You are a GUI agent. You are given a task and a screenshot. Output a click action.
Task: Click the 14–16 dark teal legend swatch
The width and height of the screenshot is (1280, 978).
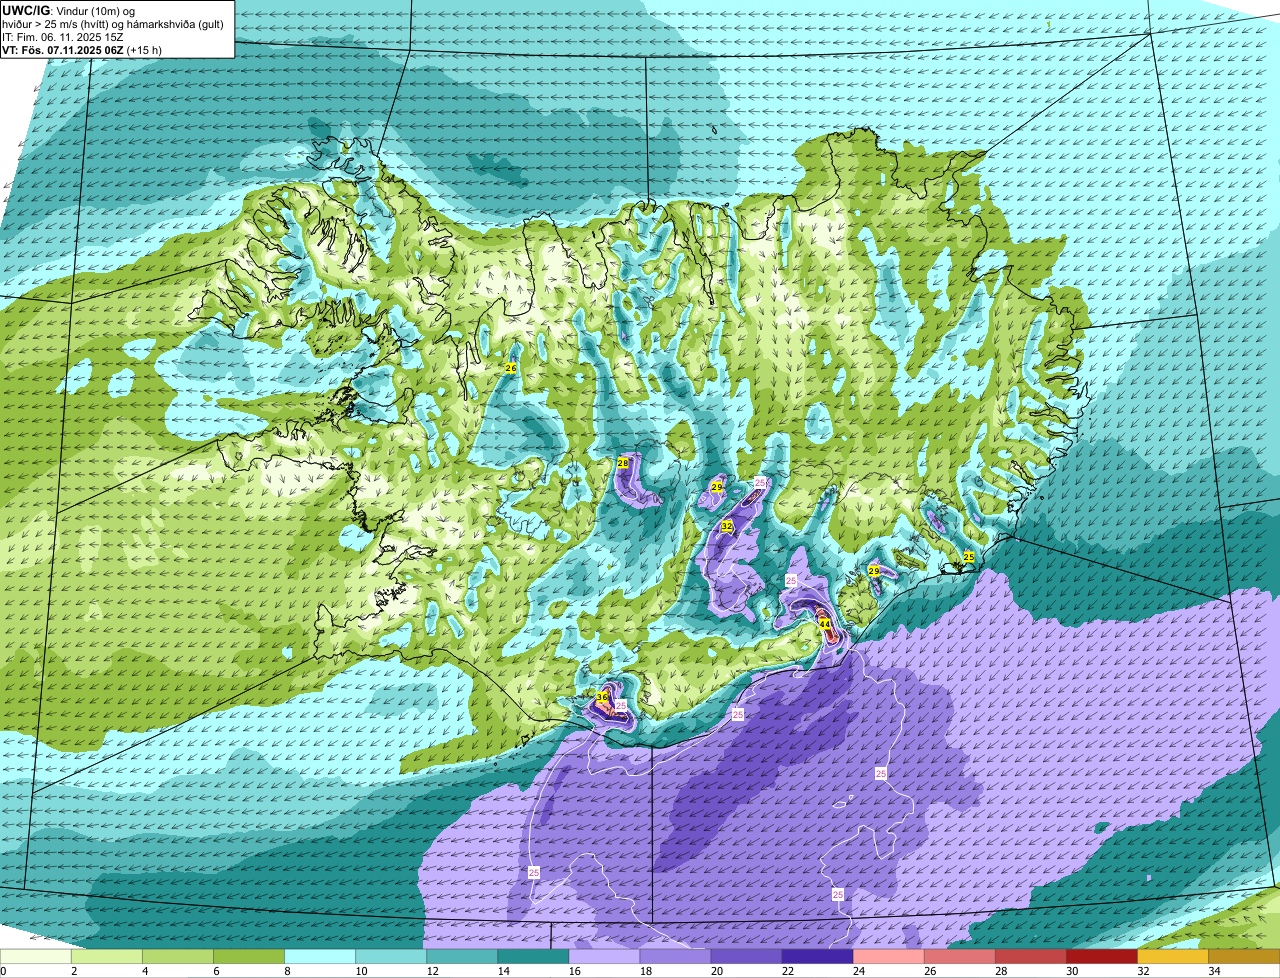[533, 957]
